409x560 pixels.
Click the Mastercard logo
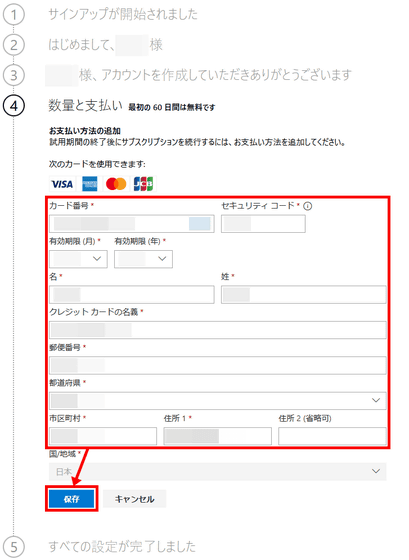coord(116,184)
